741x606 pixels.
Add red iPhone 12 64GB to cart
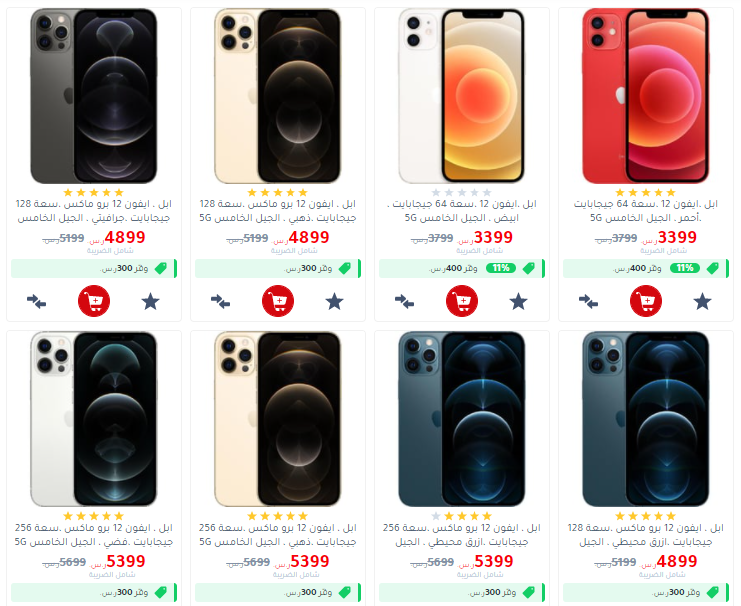click(646, 301)
